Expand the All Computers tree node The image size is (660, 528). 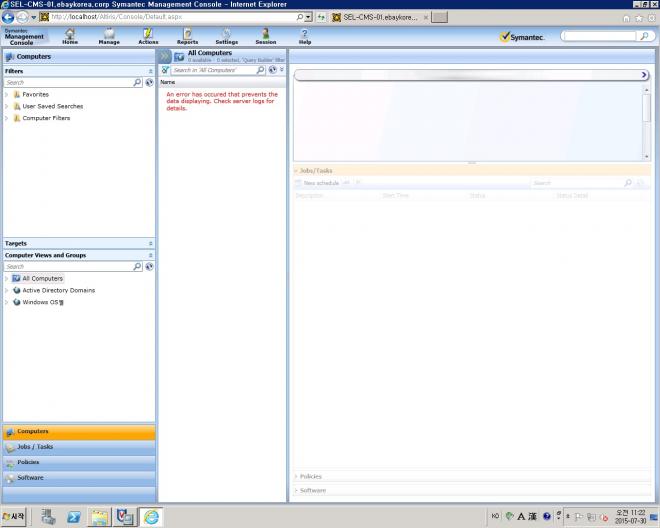coord(6,278)
